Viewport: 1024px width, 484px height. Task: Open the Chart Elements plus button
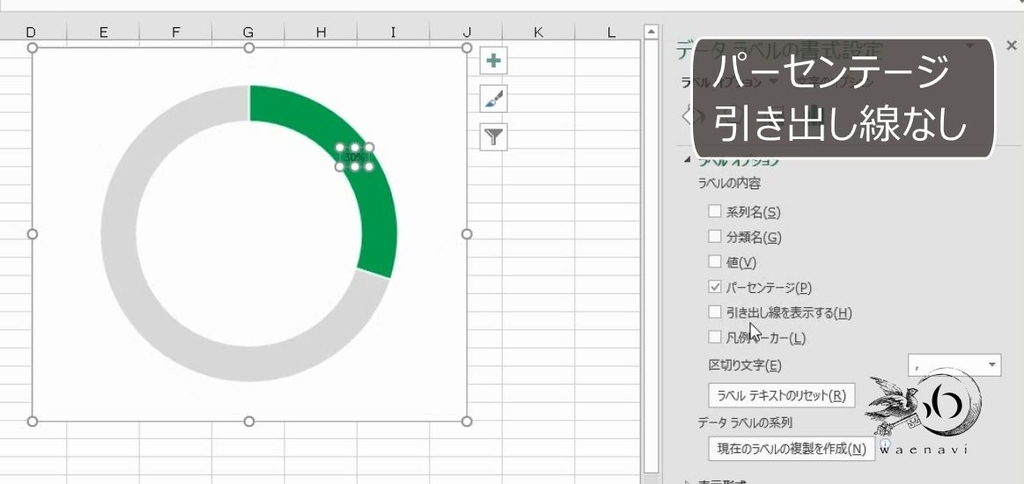[x=494, y=61]
